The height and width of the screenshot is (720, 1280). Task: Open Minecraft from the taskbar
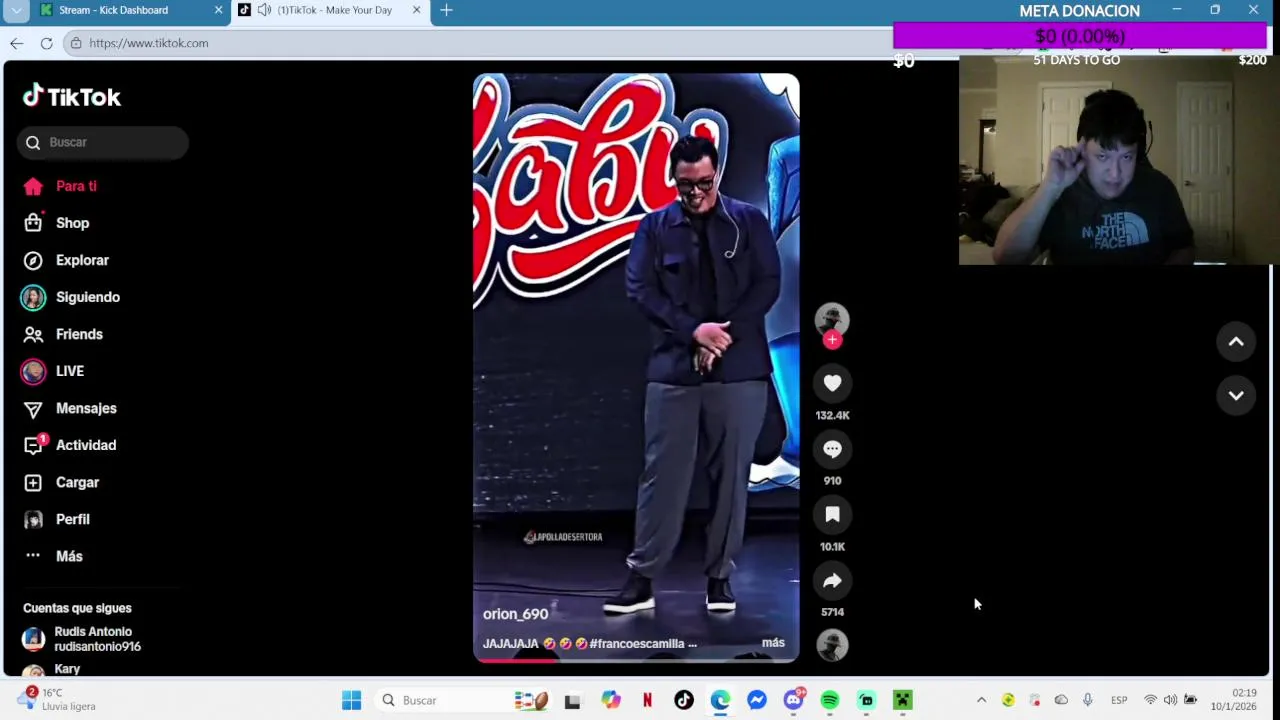click(x=903, y=700)
